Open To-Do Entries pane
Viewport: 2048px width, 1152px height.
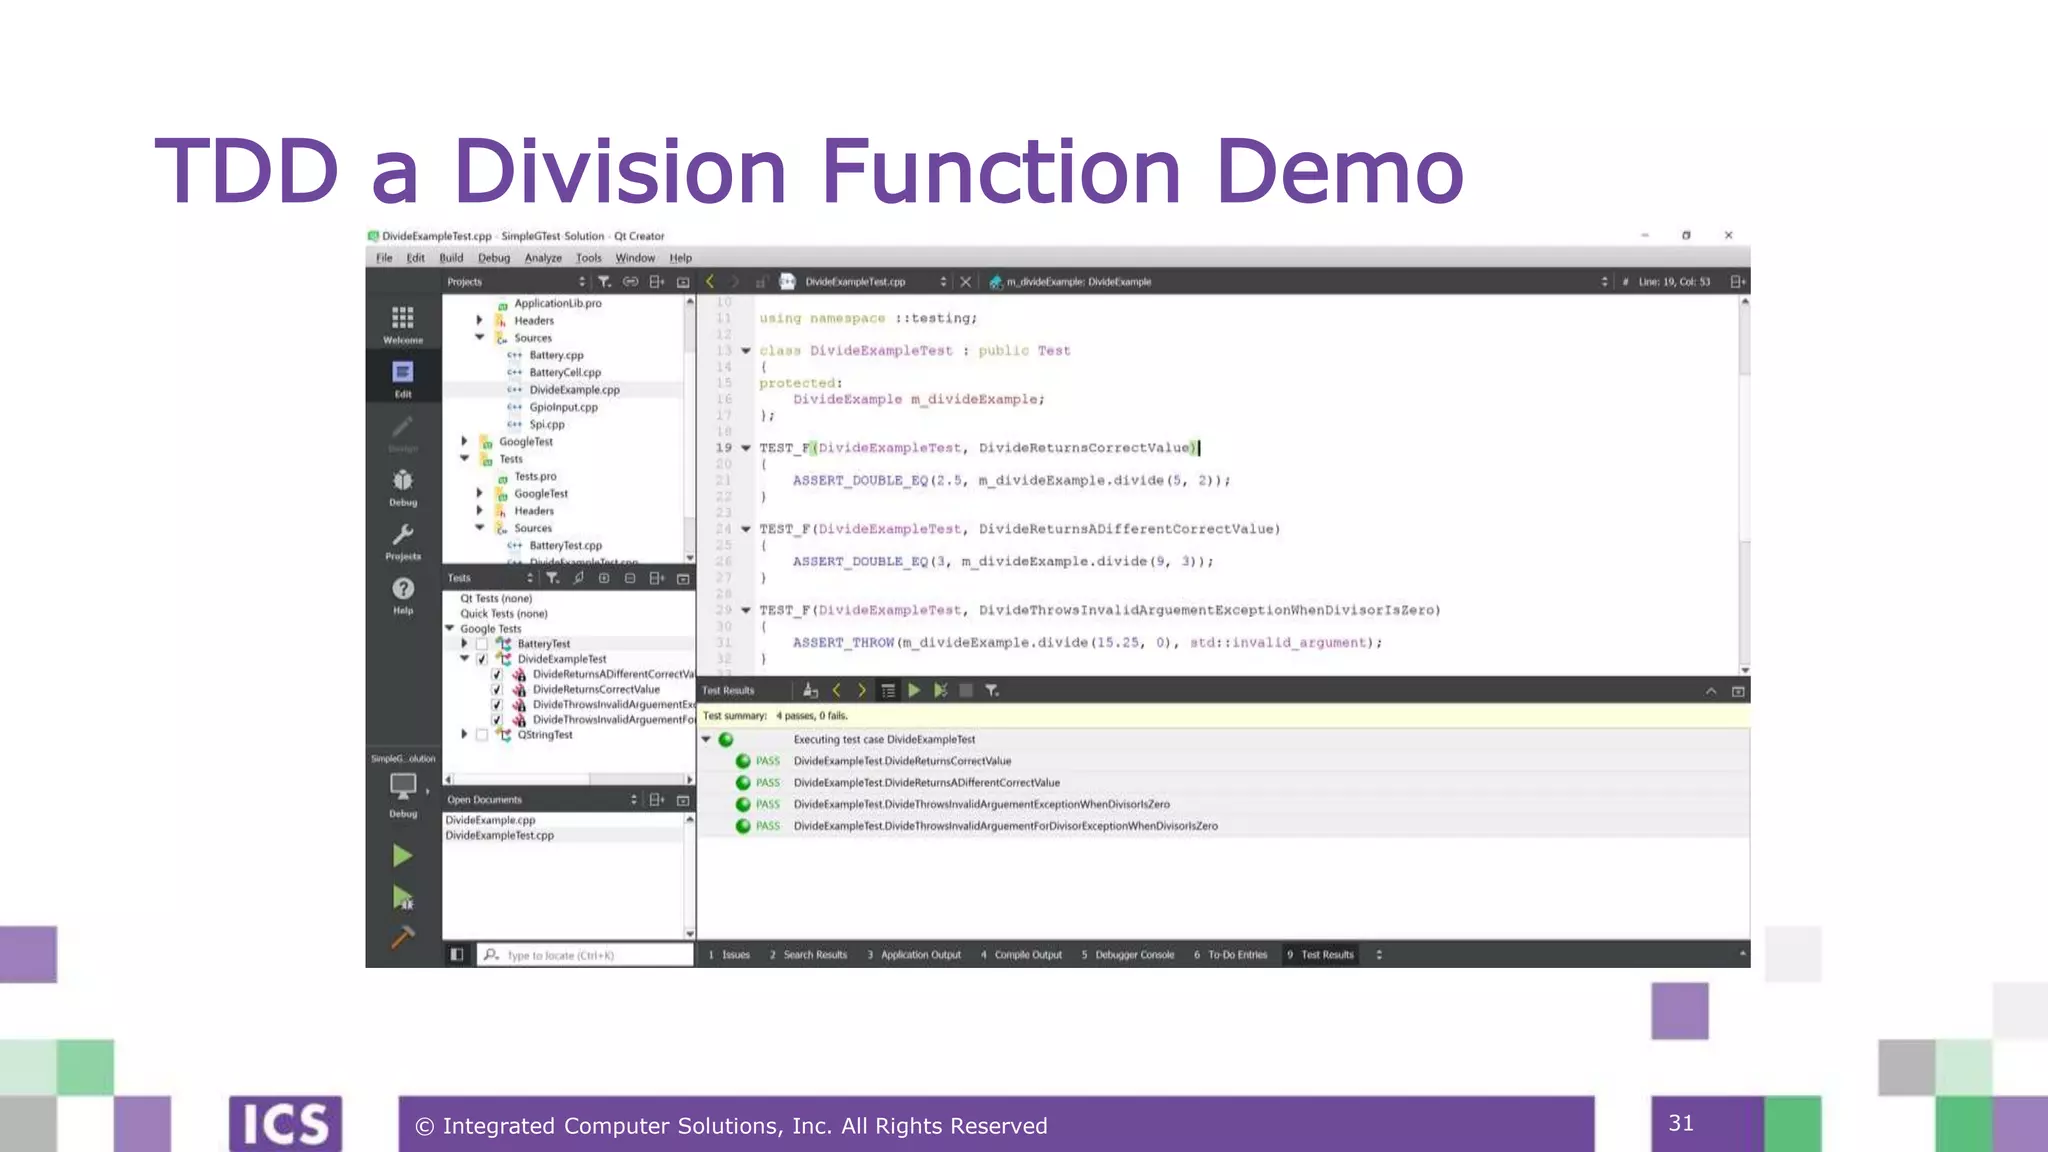click(x=1231, y=955)
